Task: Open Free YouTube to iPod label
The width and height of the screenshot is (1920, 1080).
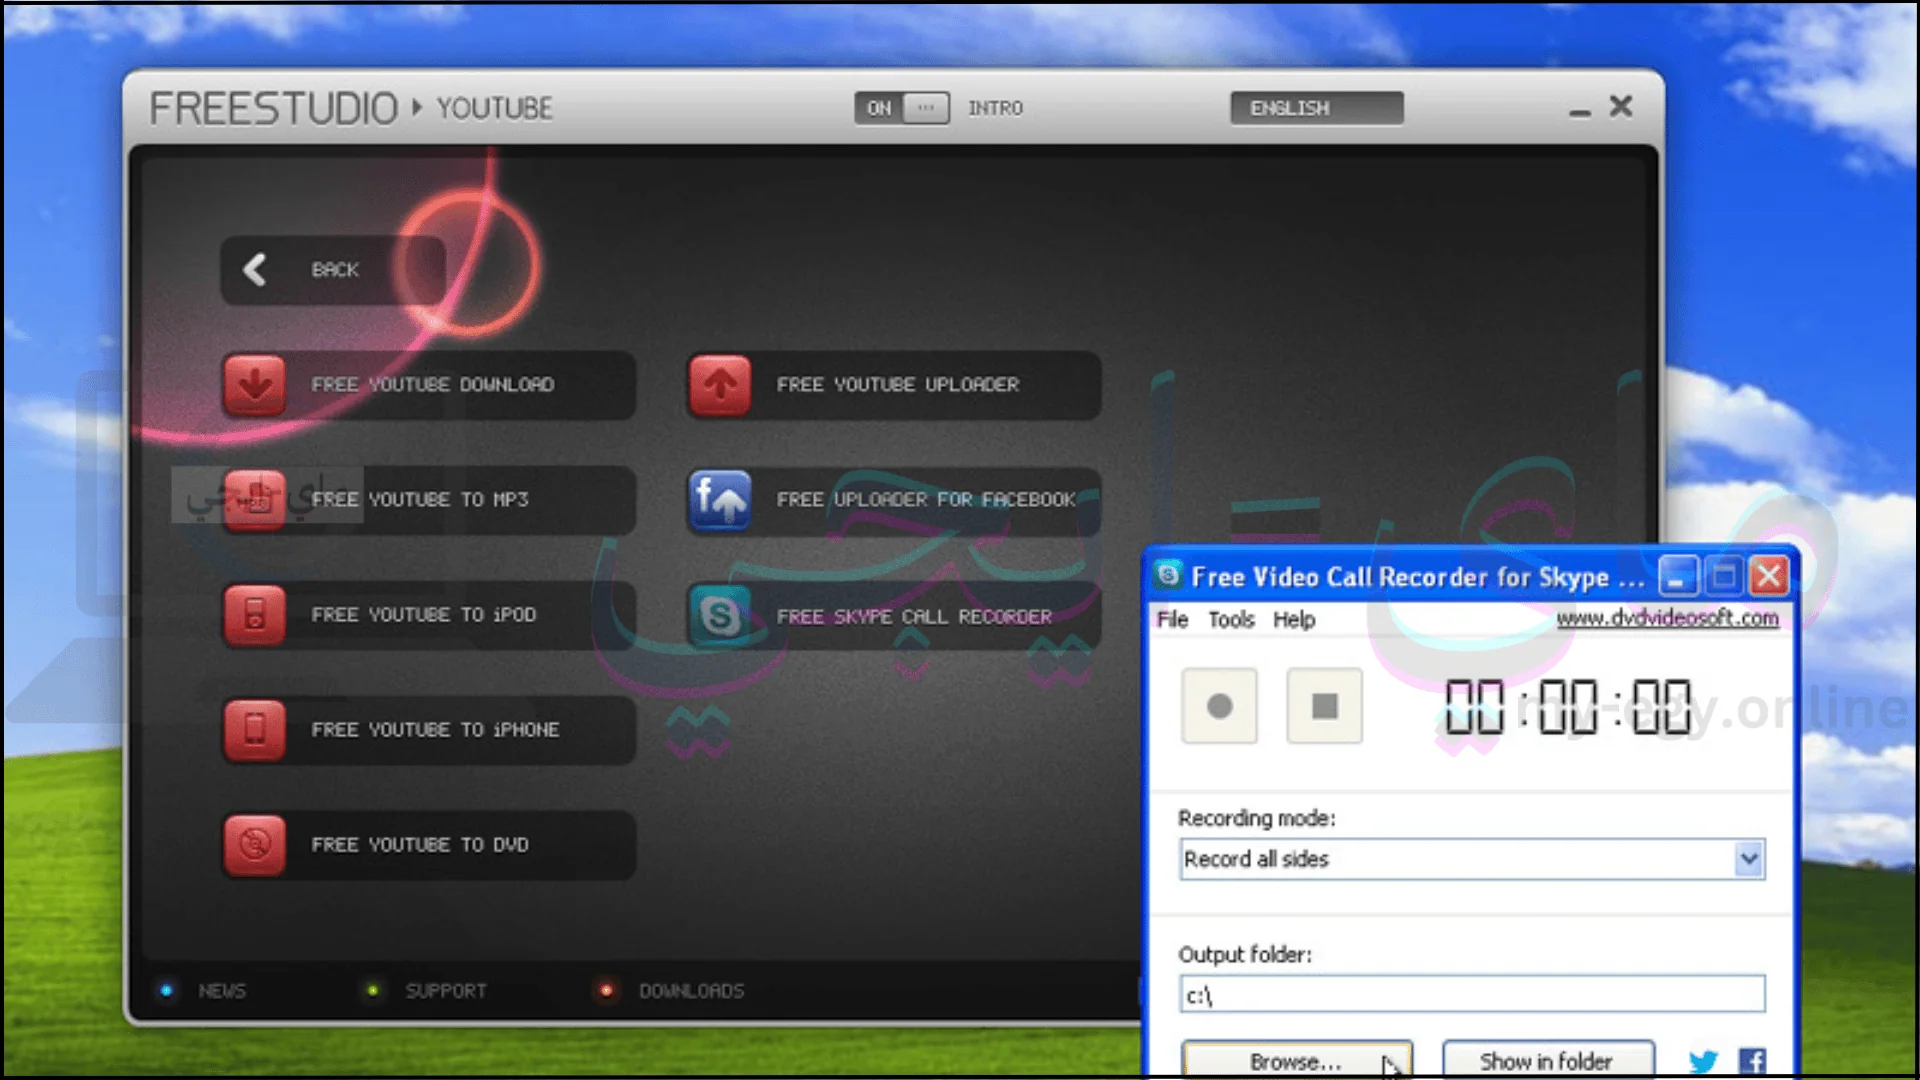Action: 424,615
